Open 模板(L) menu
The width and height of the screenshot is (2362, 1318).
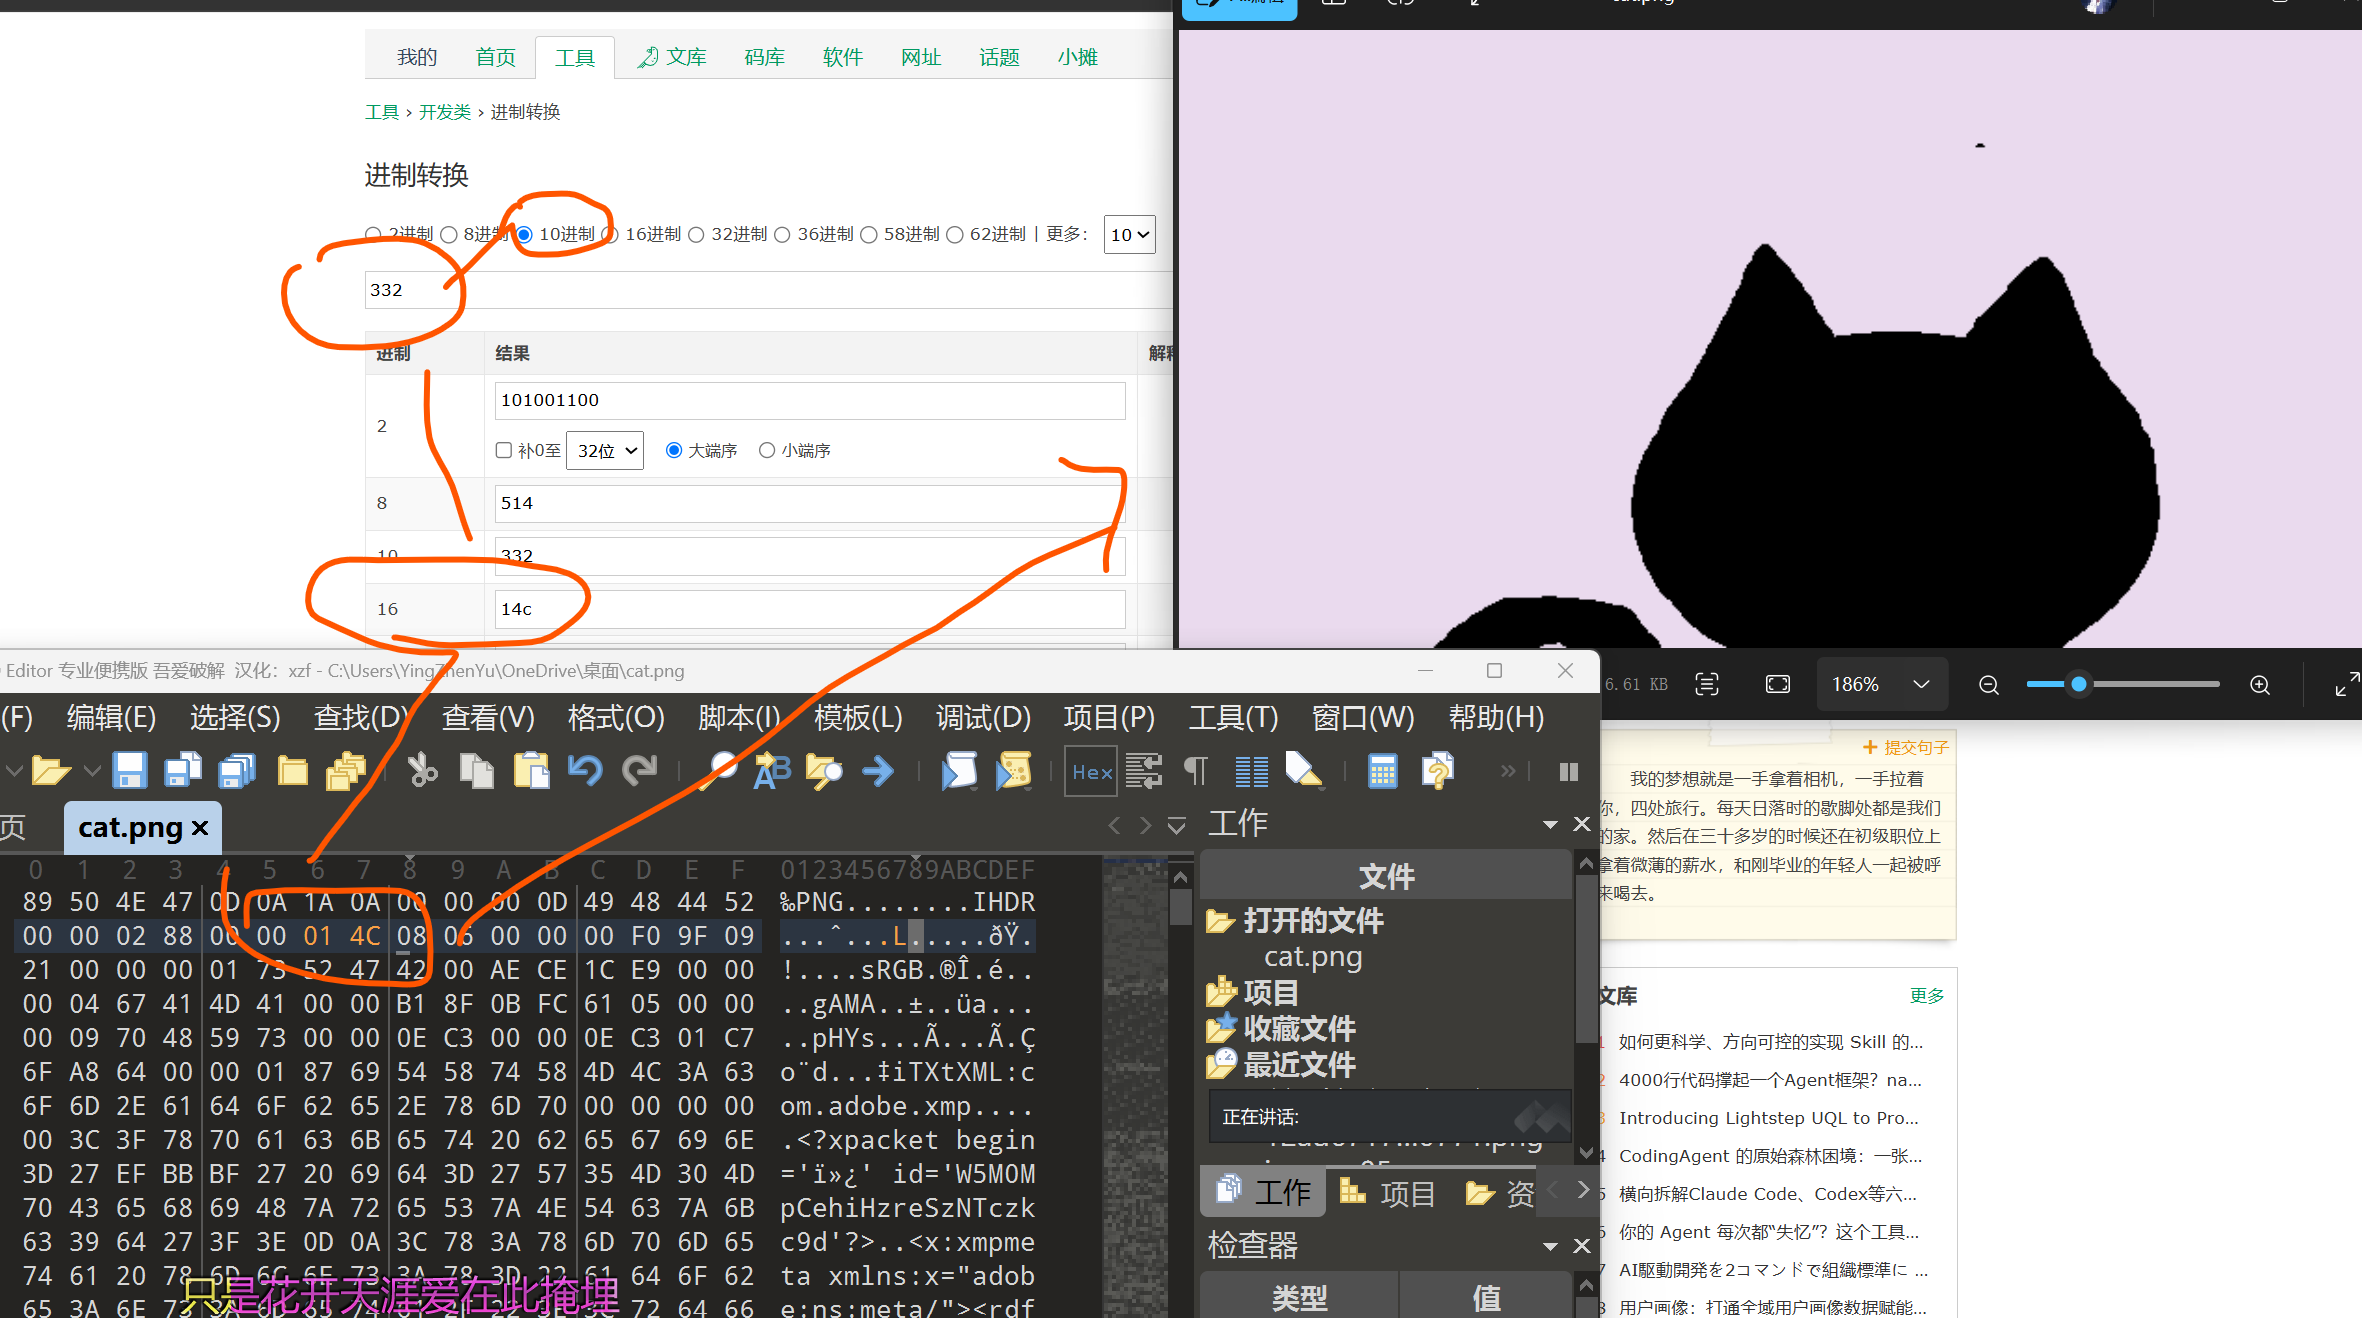(858, 718)
